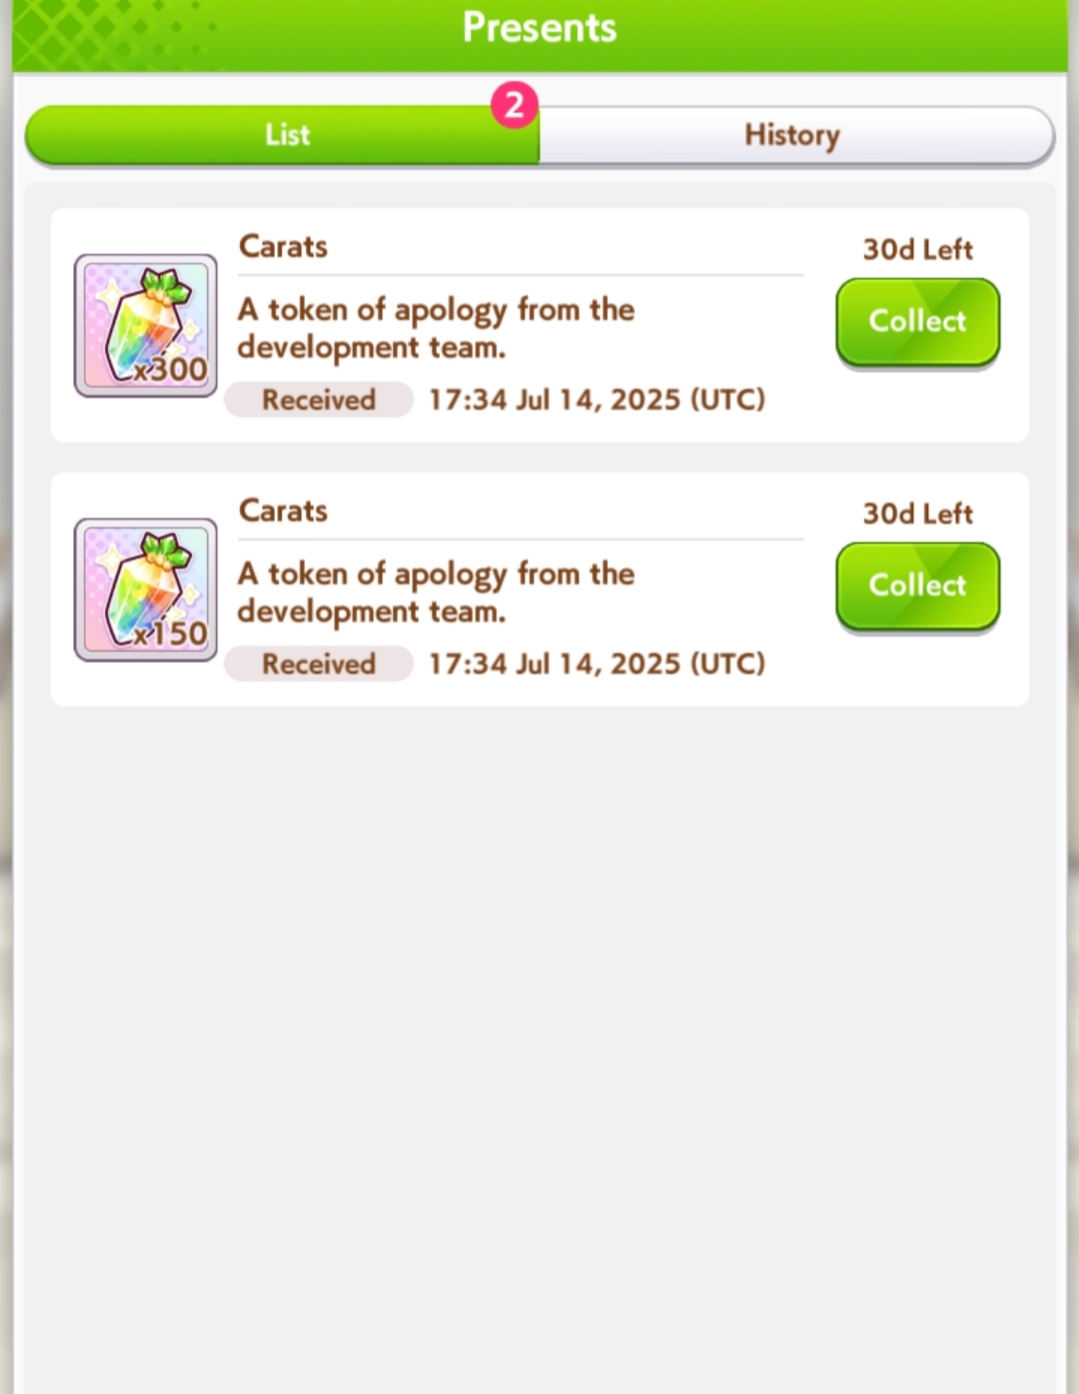Tap the Presents header title
Image resolution: width=1079 pixels, height=1394 pixels.
540,28
